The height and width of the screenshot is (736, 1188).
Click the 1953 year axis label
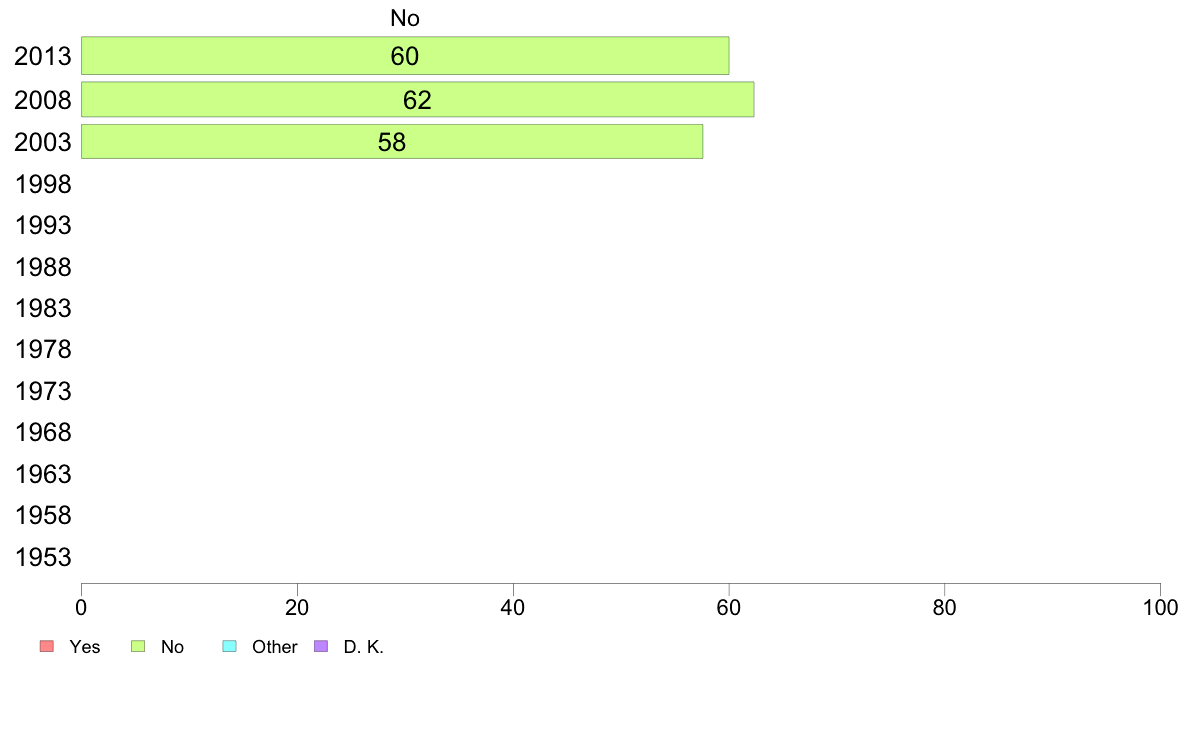pyautogui.click(x=42, y=557)
